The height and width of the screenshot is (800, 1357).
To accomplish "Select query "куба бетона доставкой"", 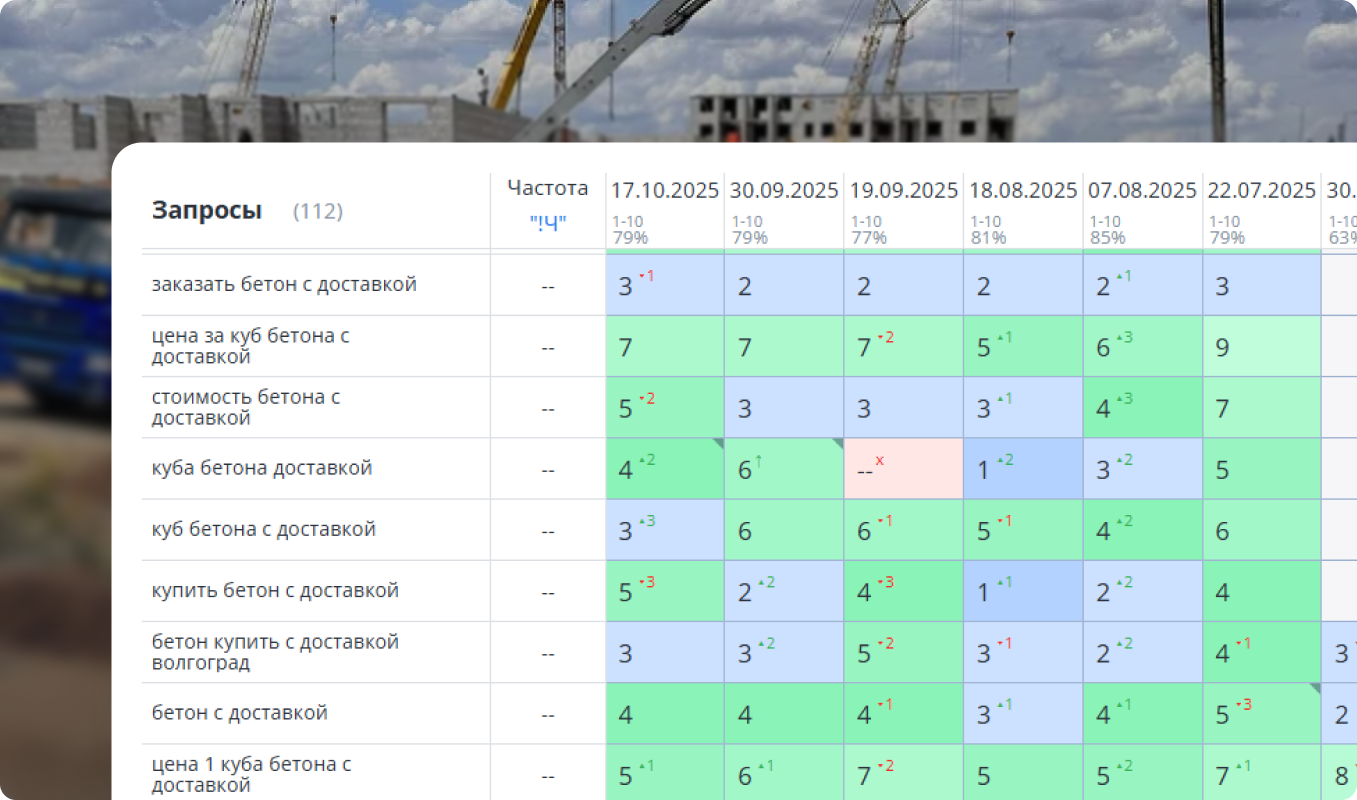I will click(x=262, y=468).
